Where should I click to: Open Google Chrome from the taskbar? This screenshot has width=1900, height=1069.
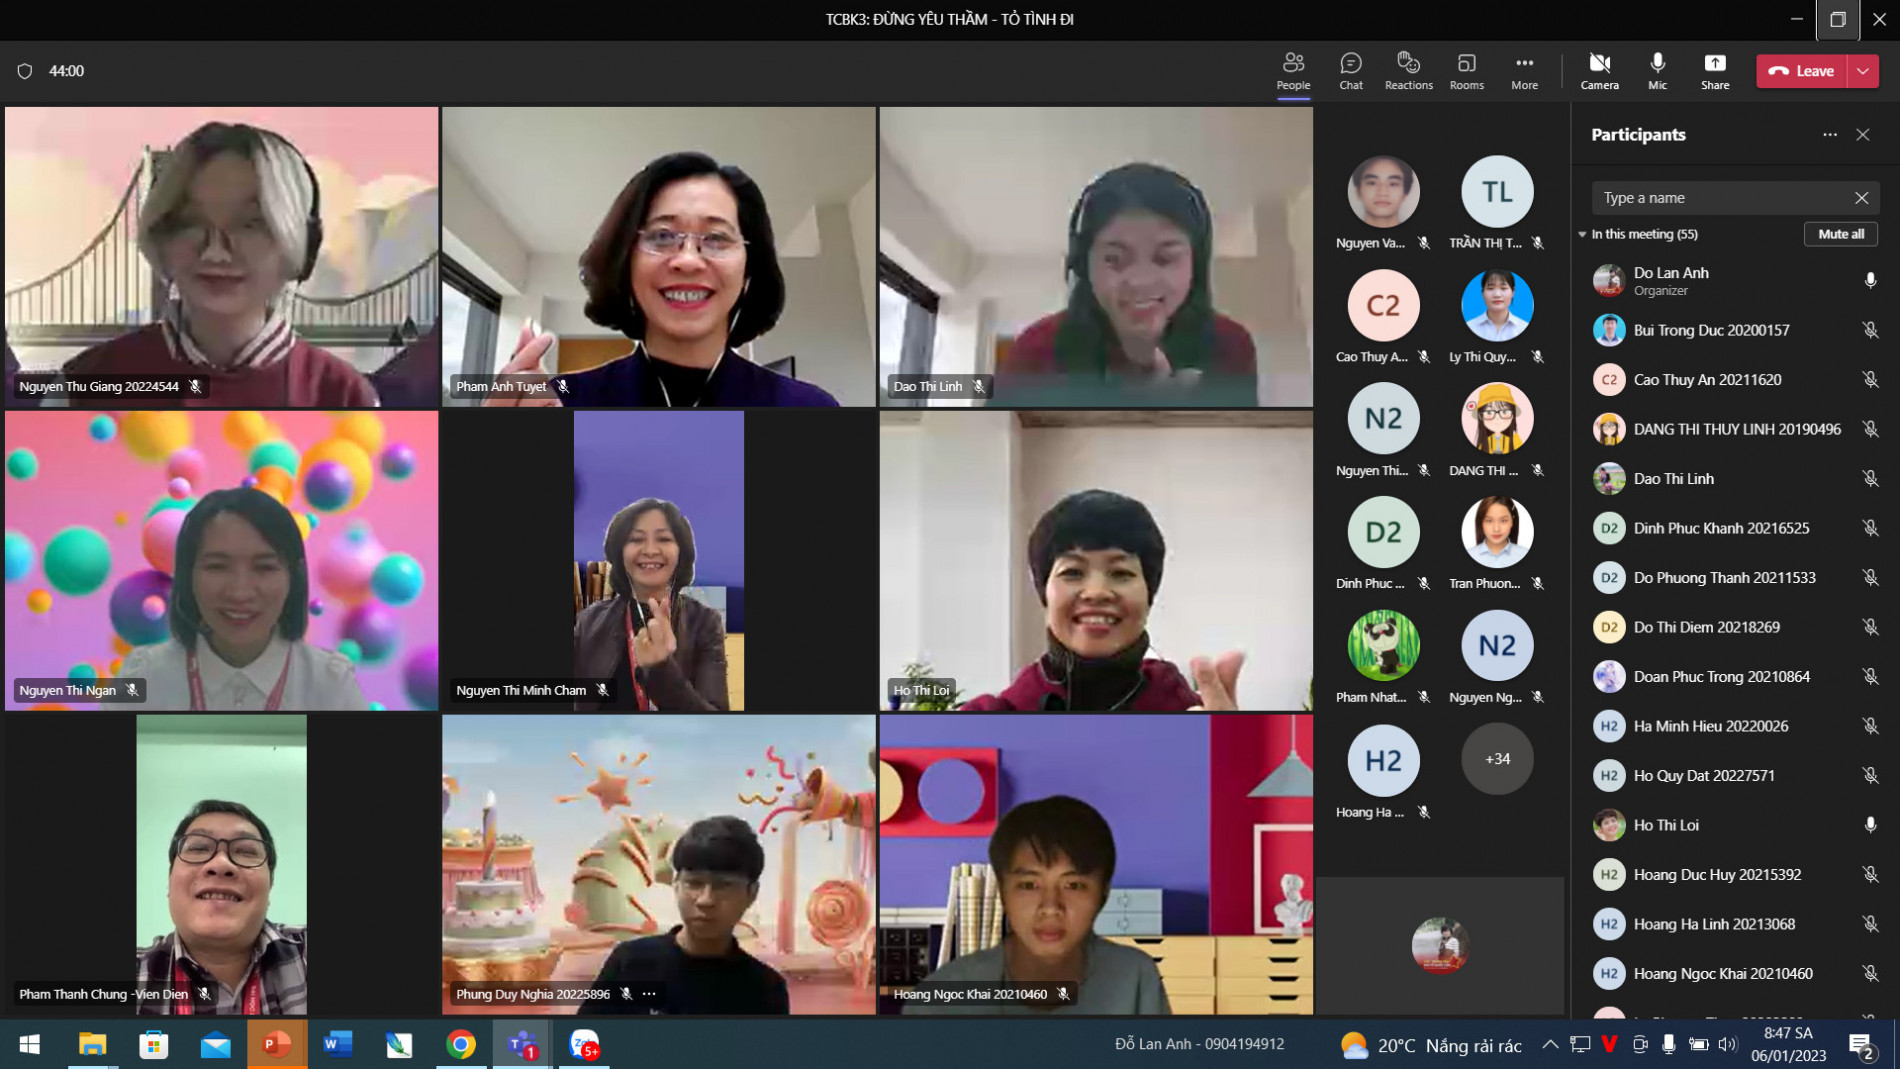pyautogui.click(x=461, y=1045)
